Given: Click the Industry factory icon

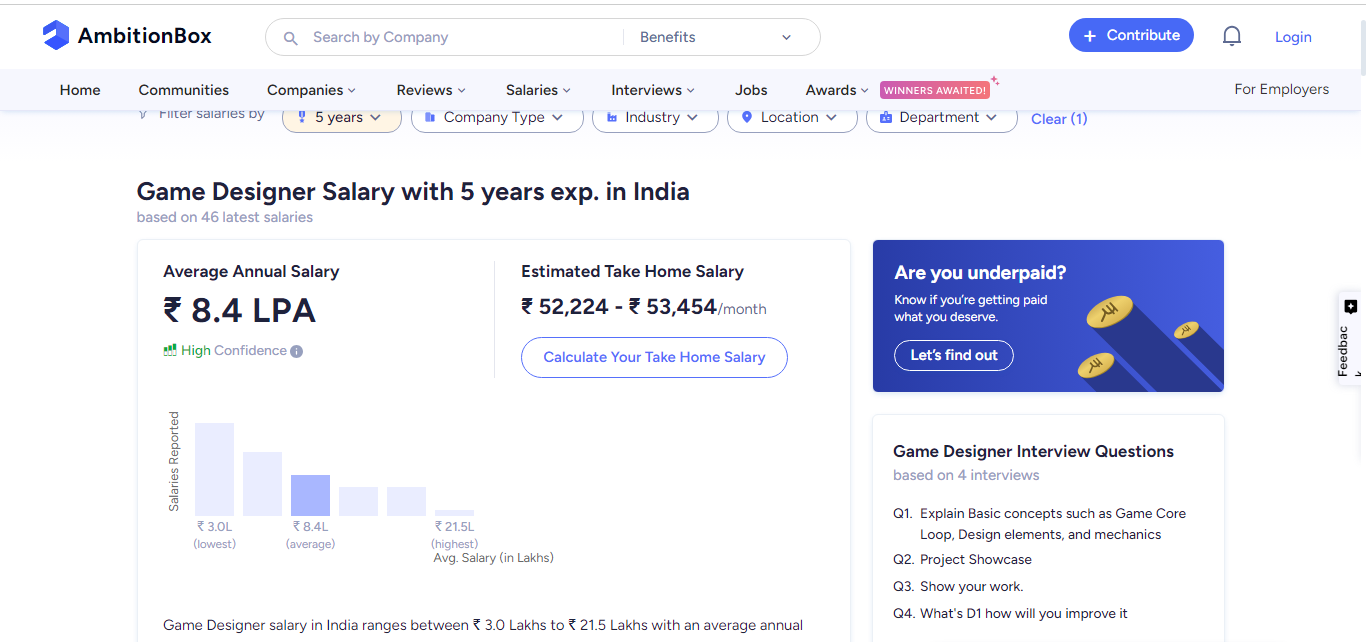Looking at the screenshot, I should tap(611, 117).
